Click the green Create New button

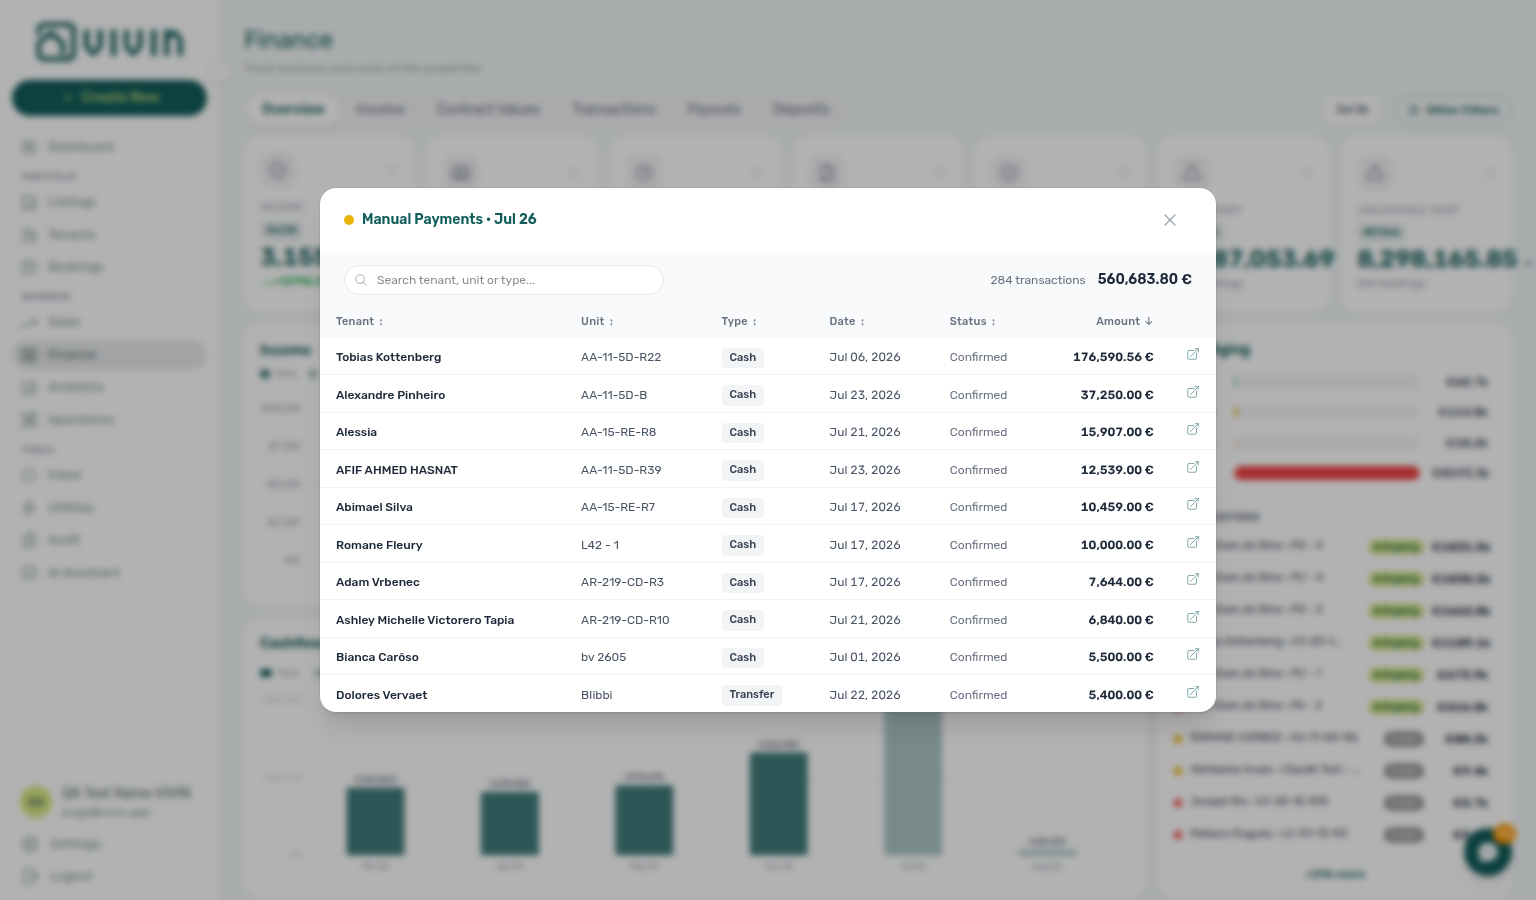click(110, 97)
